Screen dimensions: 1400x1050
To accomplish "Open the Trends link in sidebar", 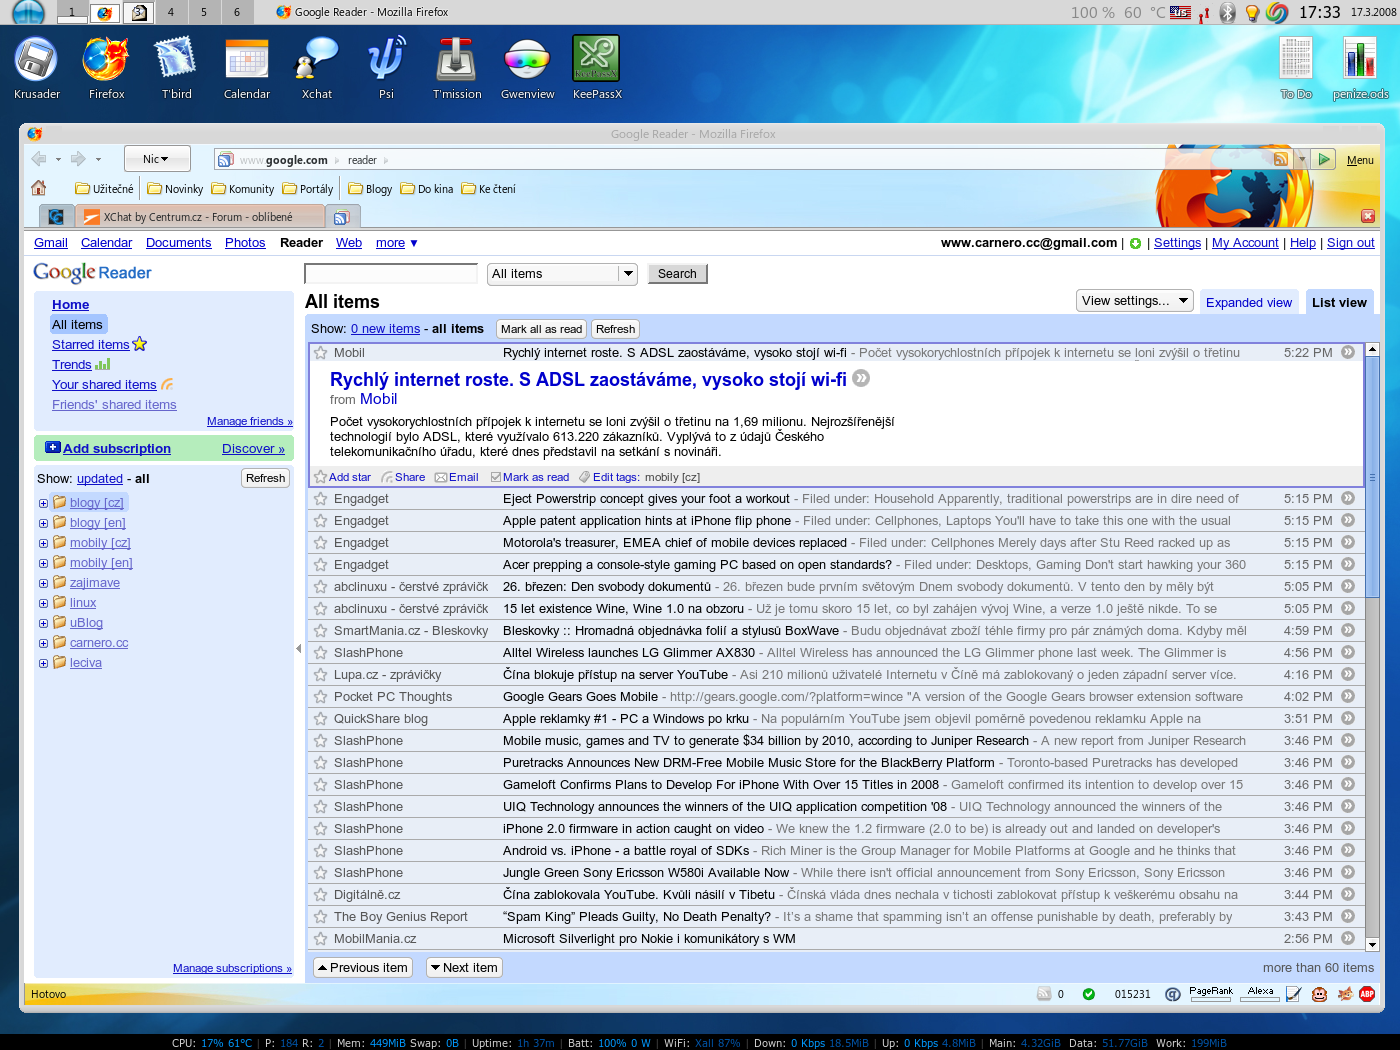I will (x=72, y=365).
